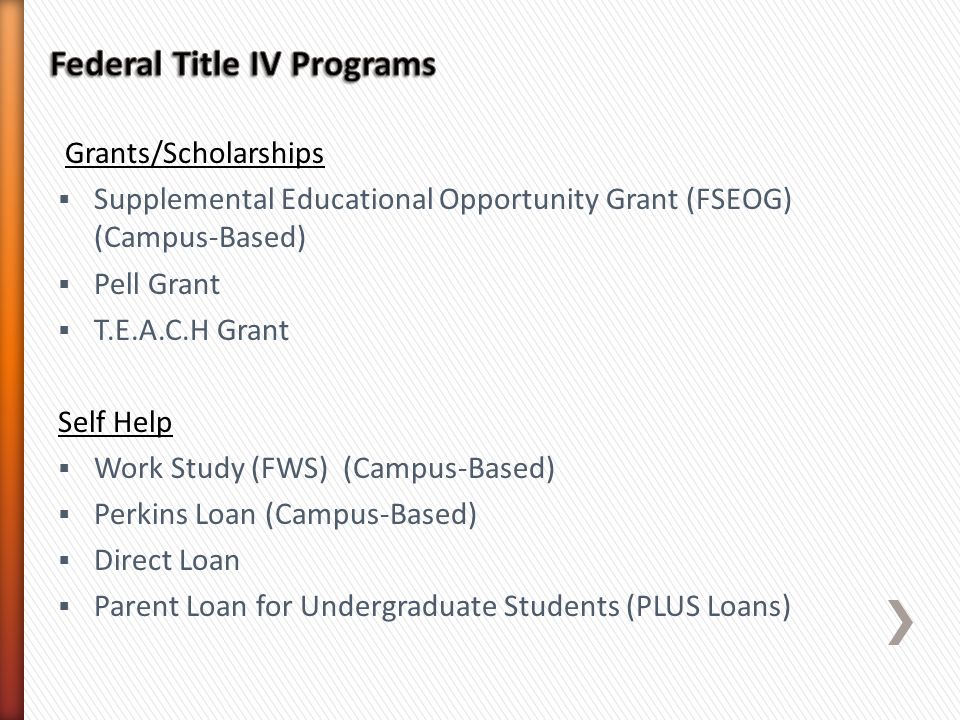The width and height of the screenshot is (960, 720).
Task: Select the Grants/Scholarships underlined heading
Action: pyautogui.click(x=194, y=153)
